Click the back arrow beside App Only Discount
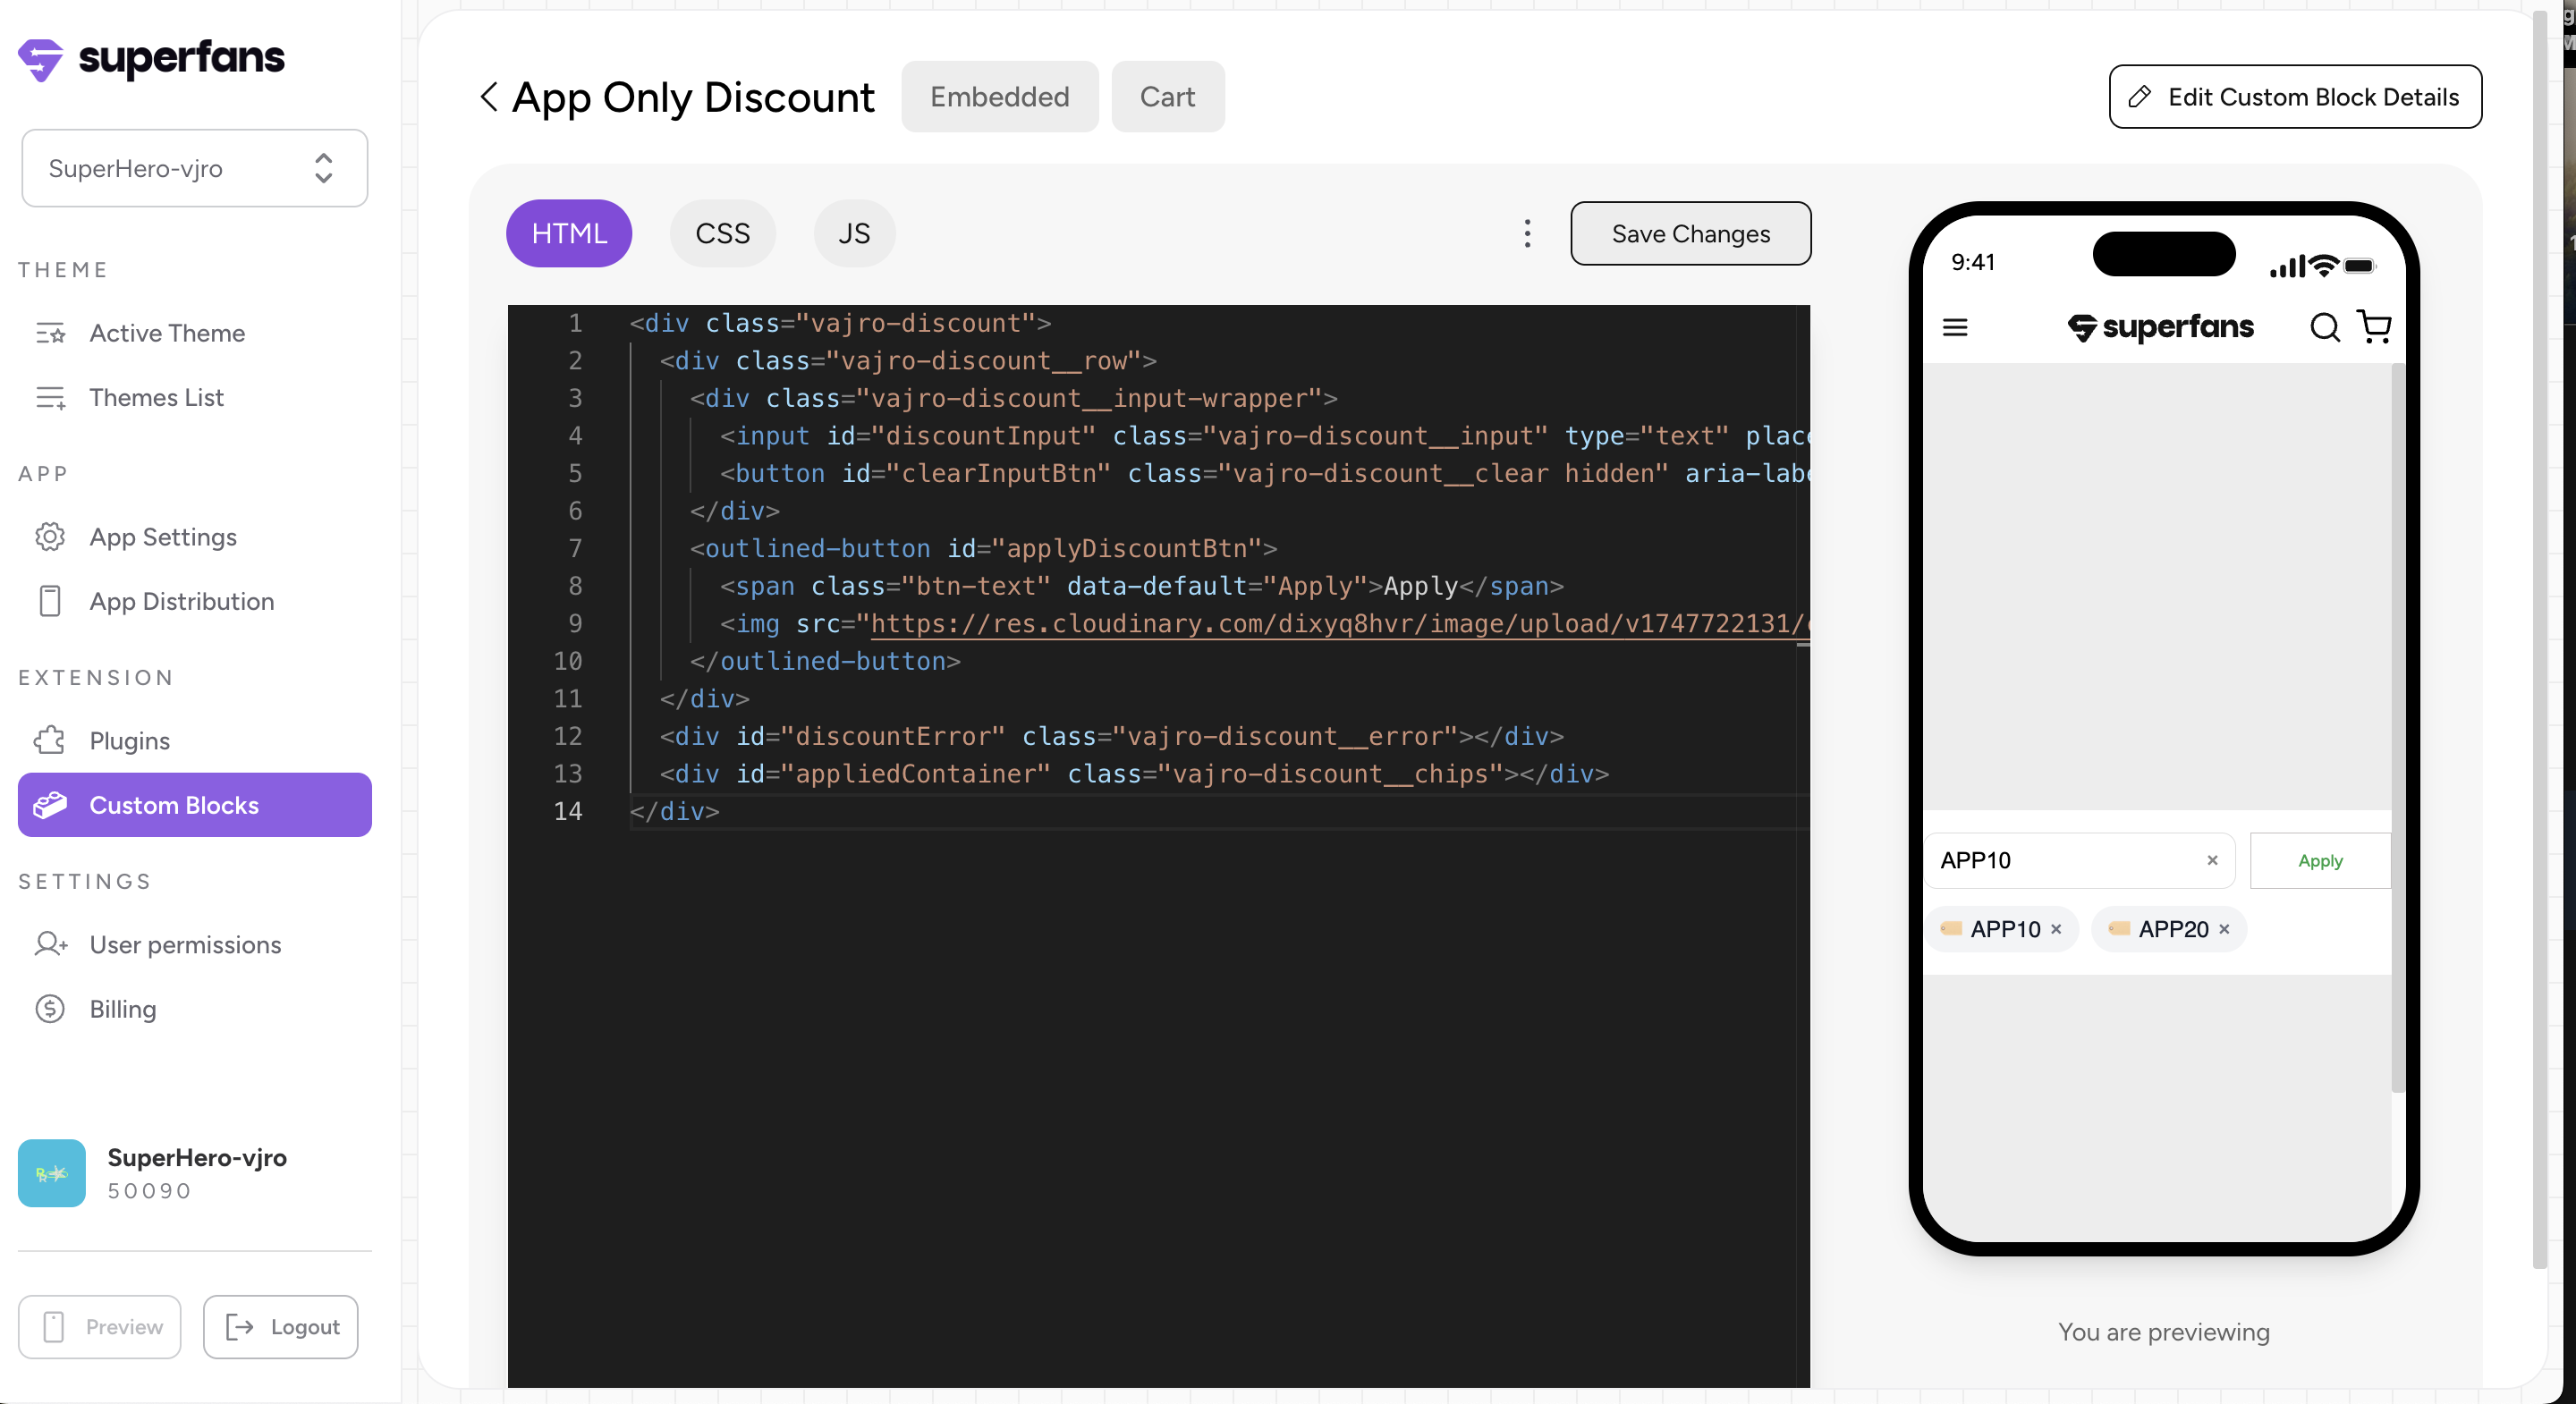Viewport: 2576px width, 1404px height. pyautogui.click(x=489, y=97)
